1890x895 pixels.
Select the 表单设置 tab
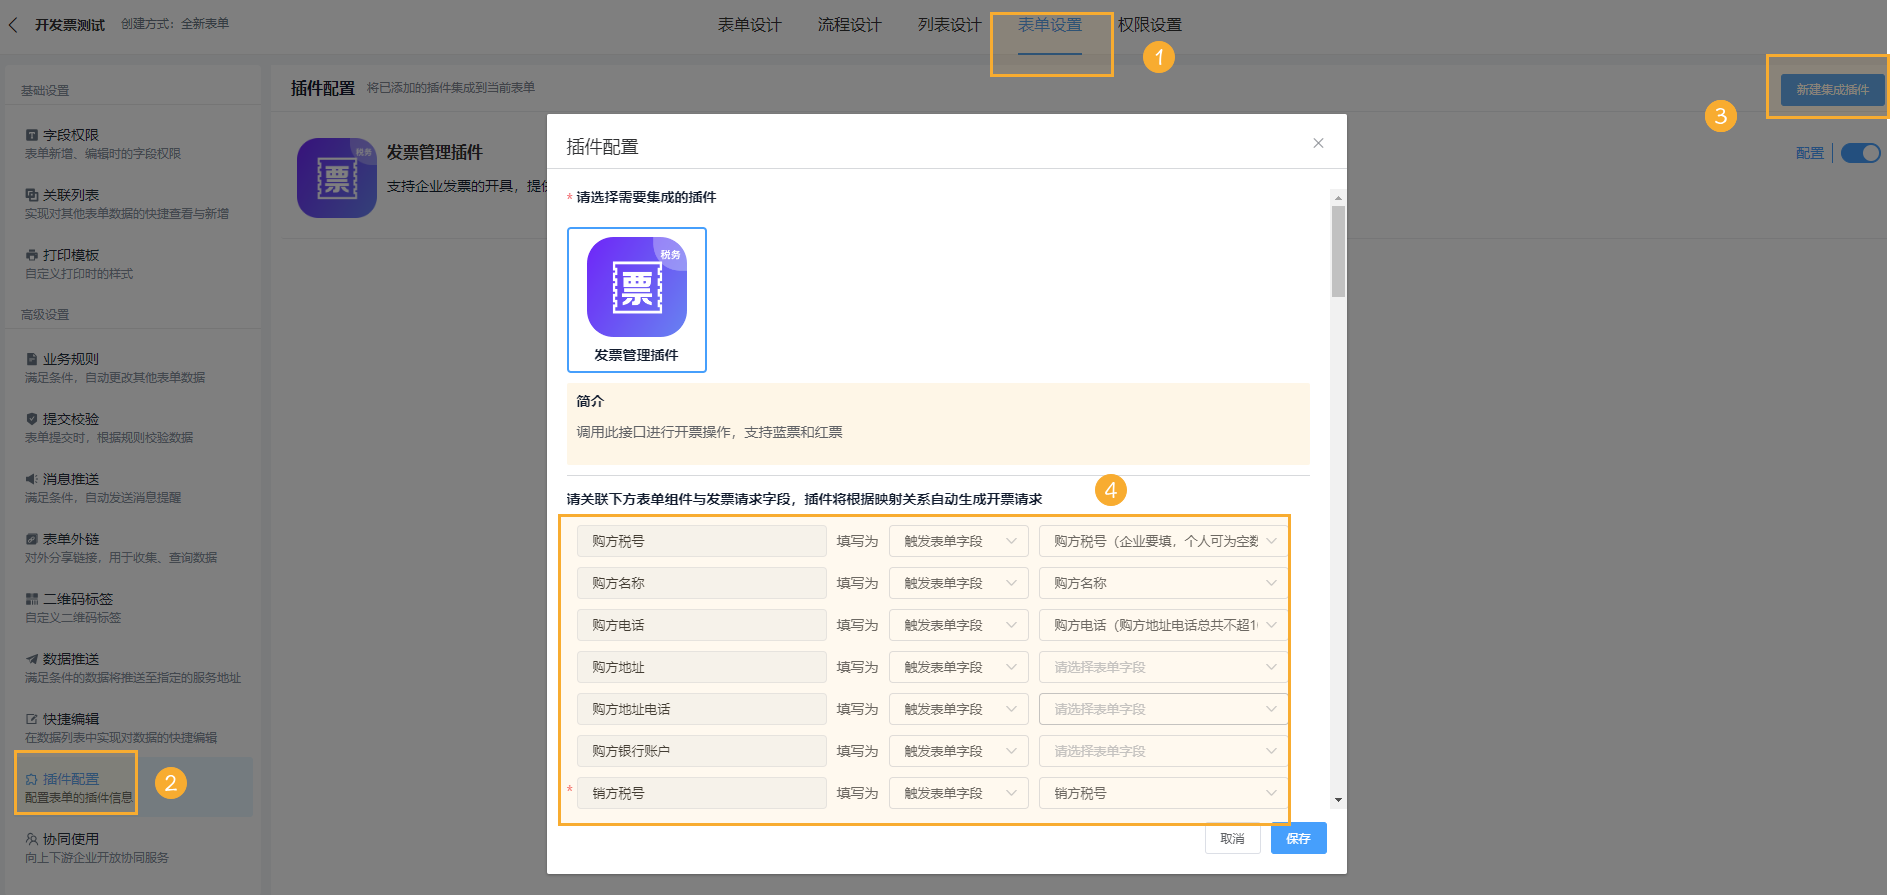(x=1050, y=25)
